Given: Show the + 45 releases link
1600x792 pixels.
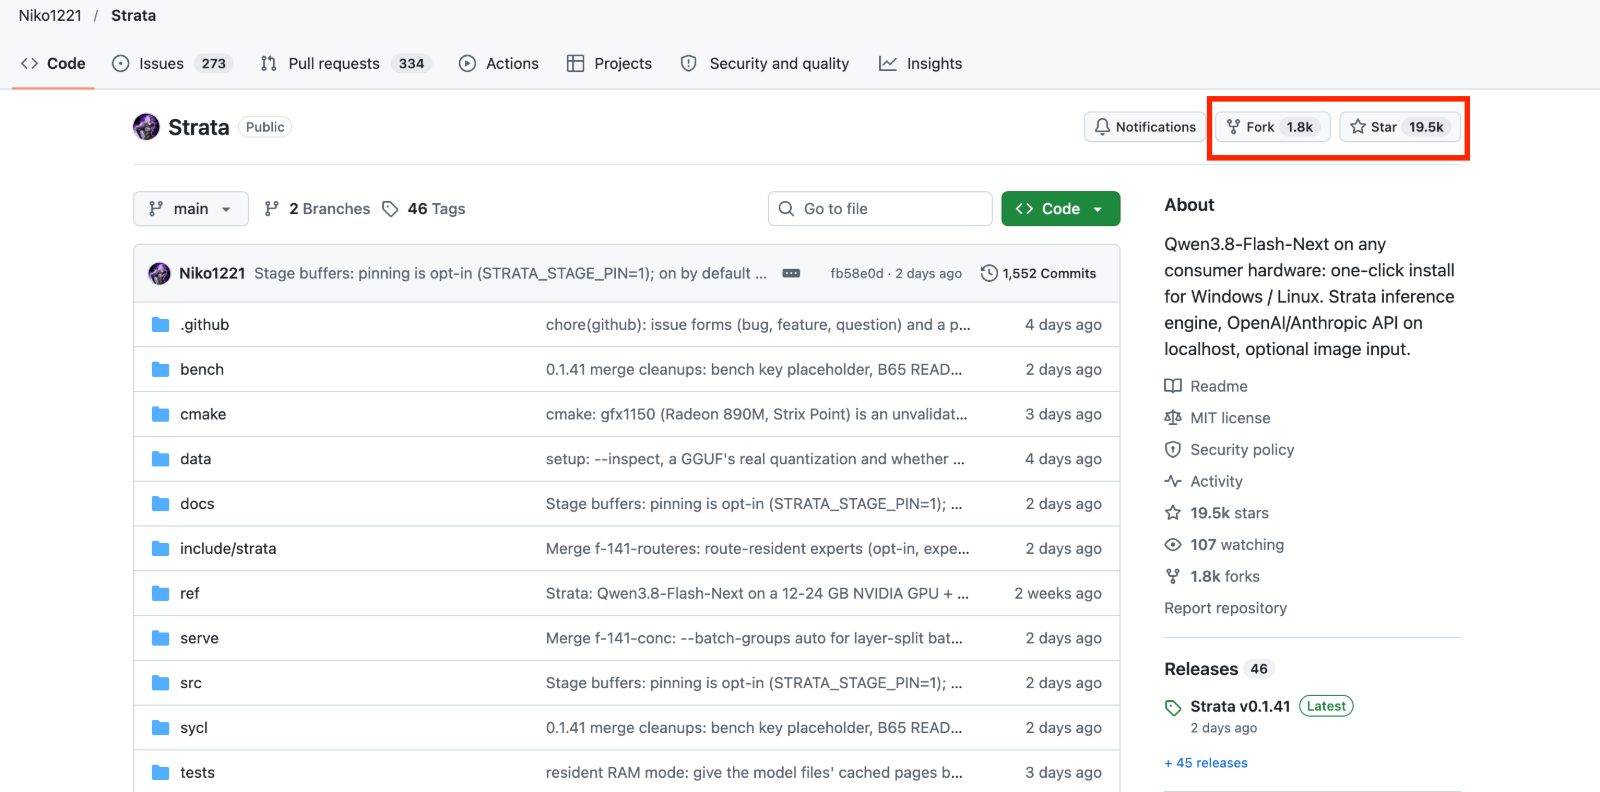Looking at the screenshot, I should click(x=1206, y=763).
